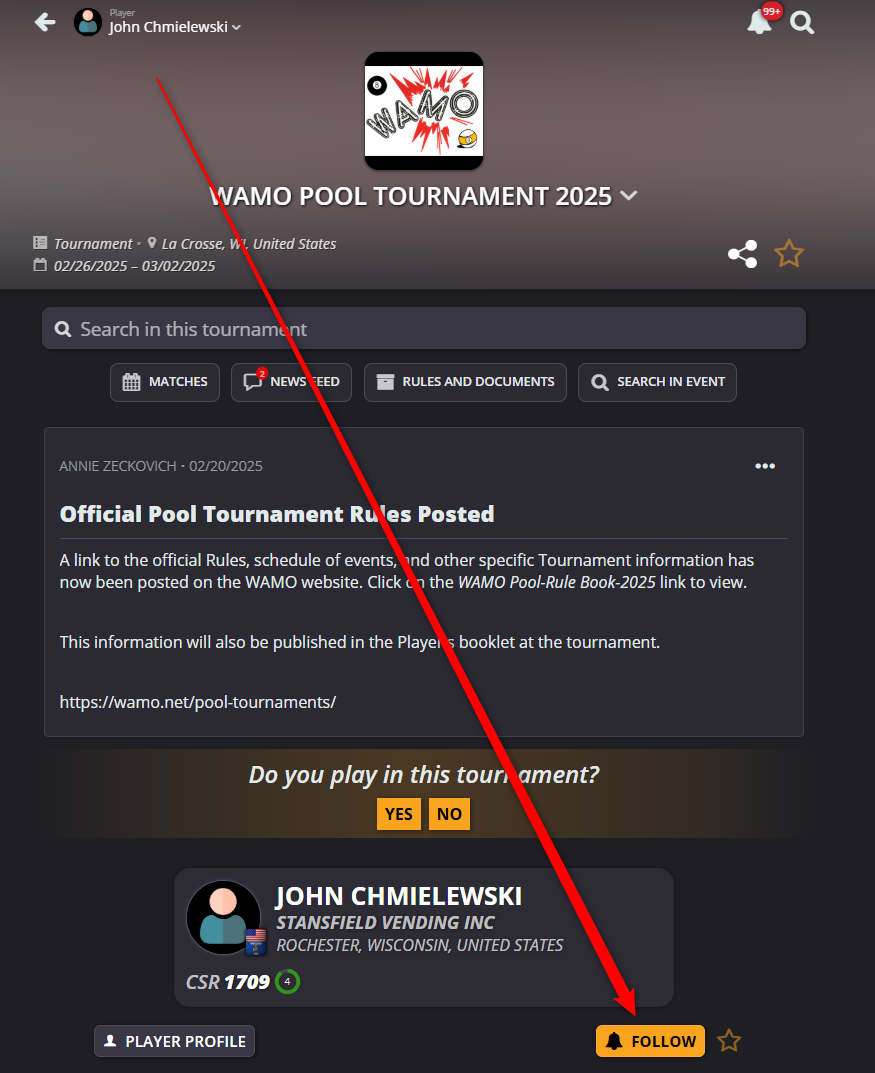This screenshot has width=875, height=1073.
Task: Click the Search in this tournament field
Action: tap(424, 328)
